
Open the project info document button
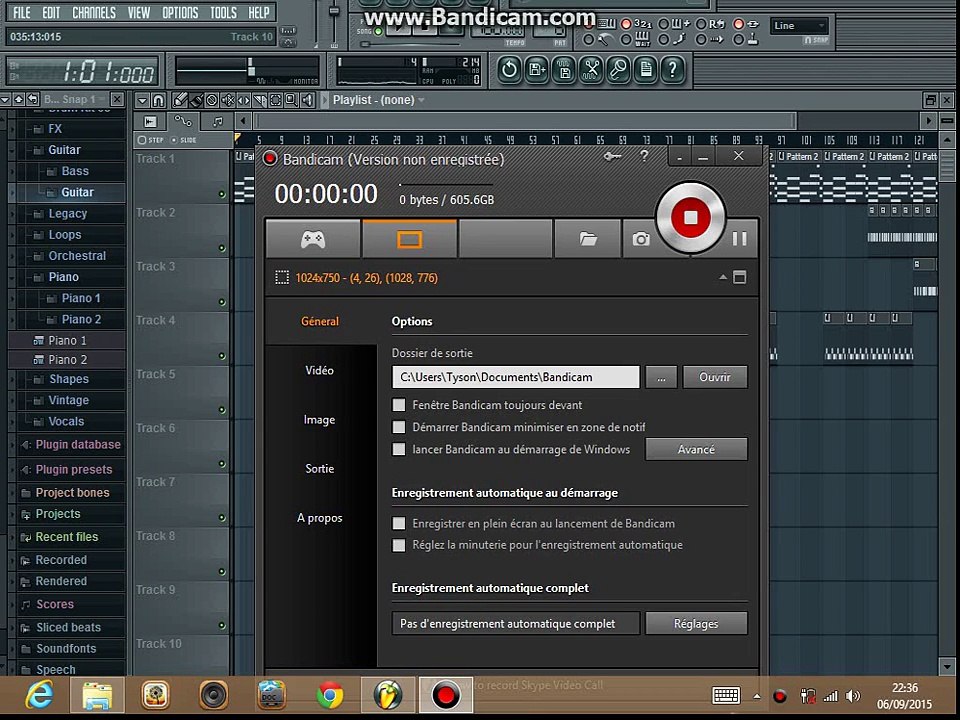click(645, 69)
